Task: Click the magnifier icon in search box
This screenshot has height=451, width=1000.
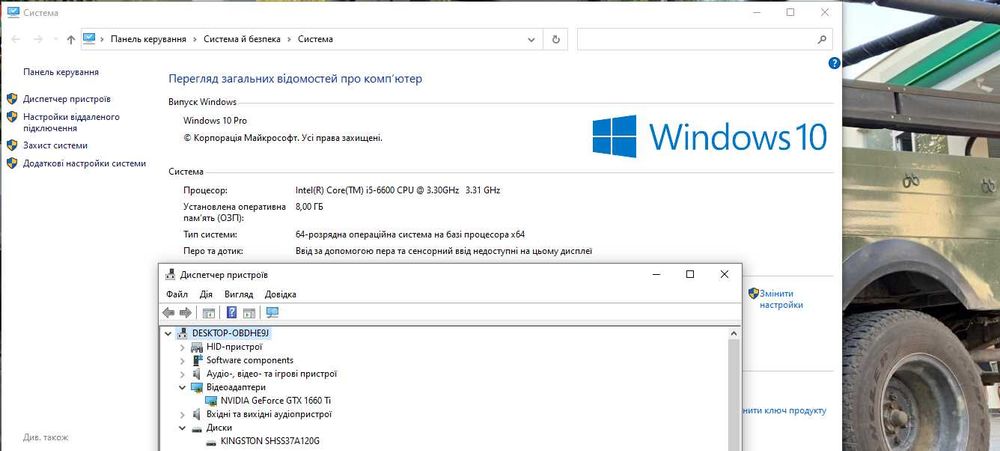Action: pyautogui.click(x=822, y=40)
